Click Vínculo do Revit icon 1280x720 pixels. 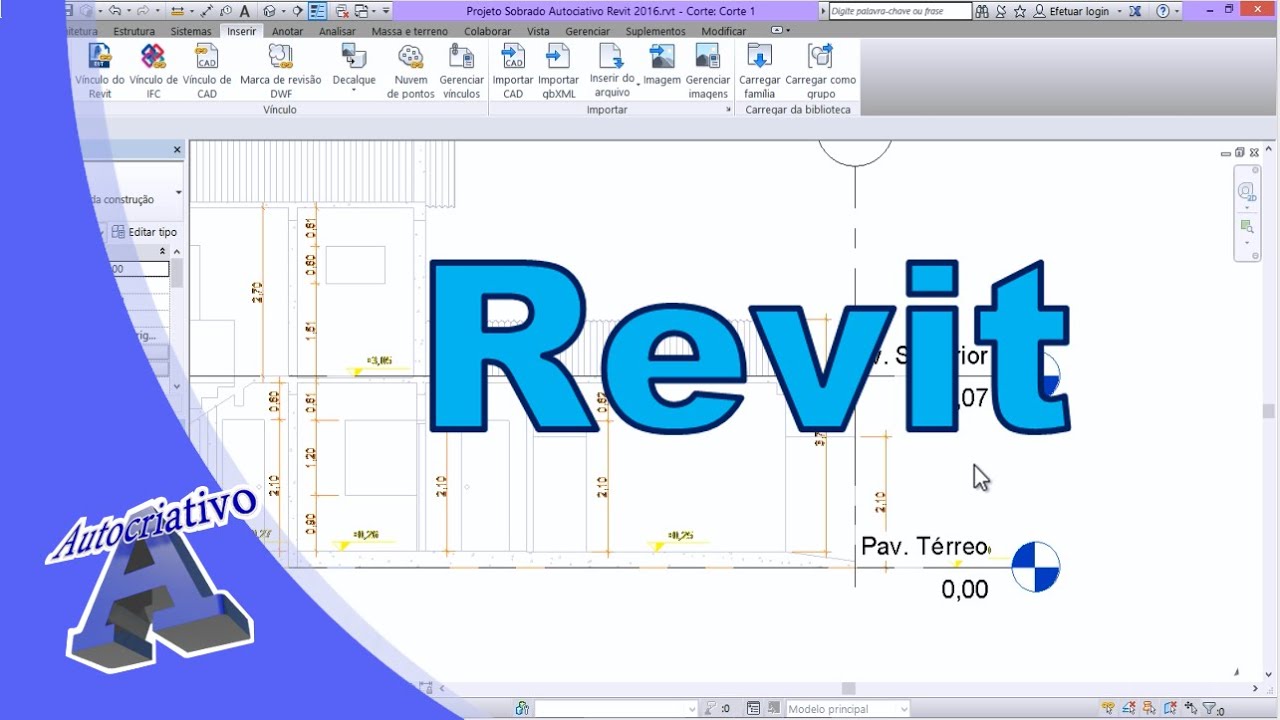coord(100,56)
